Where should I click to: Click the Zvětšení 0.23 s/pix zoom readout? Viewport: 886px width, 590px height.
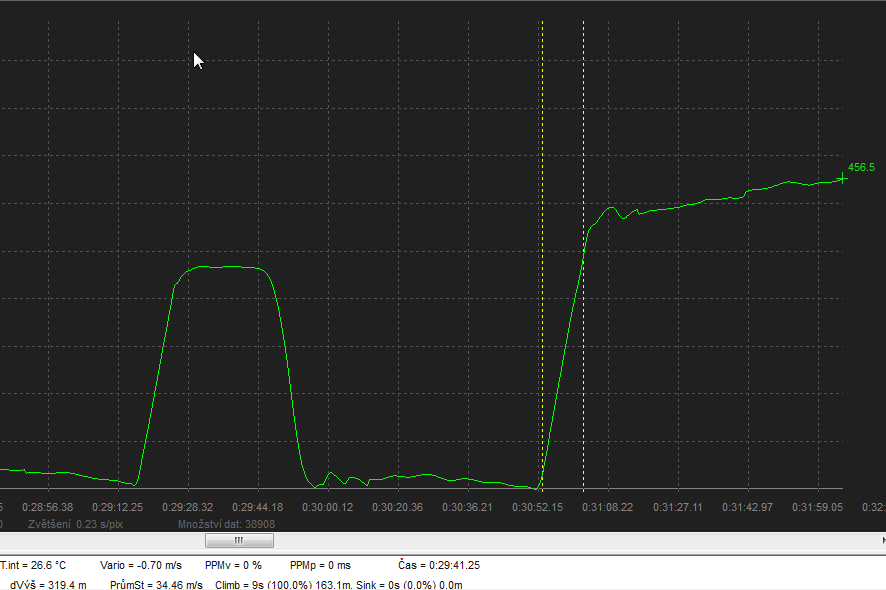pyautogui.click(x=75, y=524)
